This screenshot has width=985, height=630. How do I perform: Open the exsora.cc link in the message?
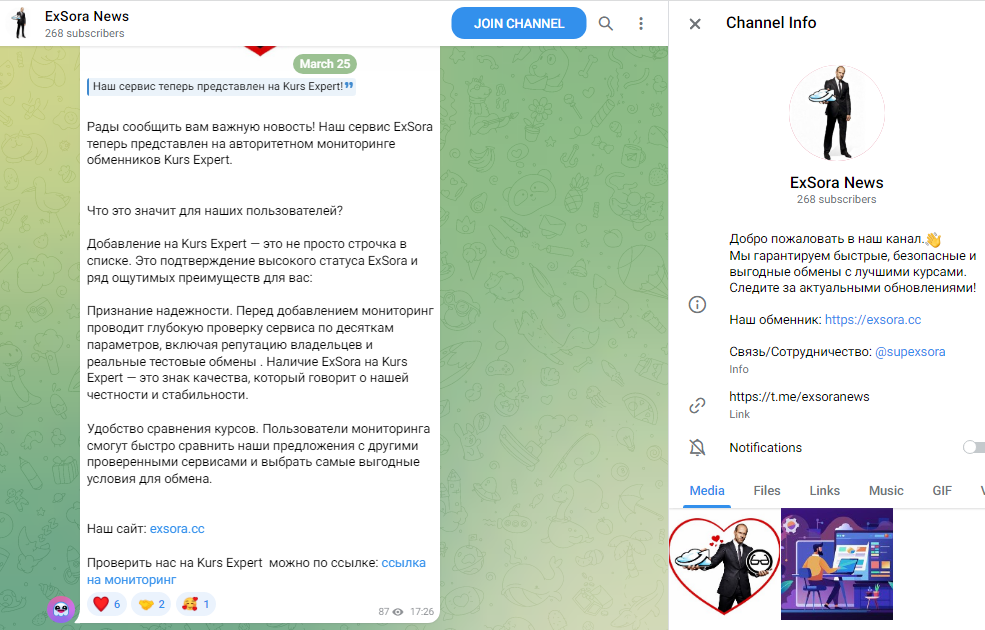click(x=177, y=529)
